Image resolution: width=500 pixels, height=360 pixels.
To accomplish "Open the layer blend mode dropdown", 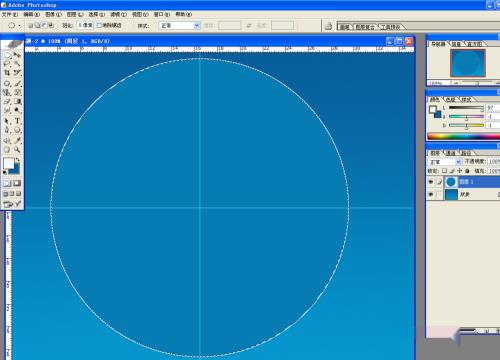I will (x=444, y=162).
